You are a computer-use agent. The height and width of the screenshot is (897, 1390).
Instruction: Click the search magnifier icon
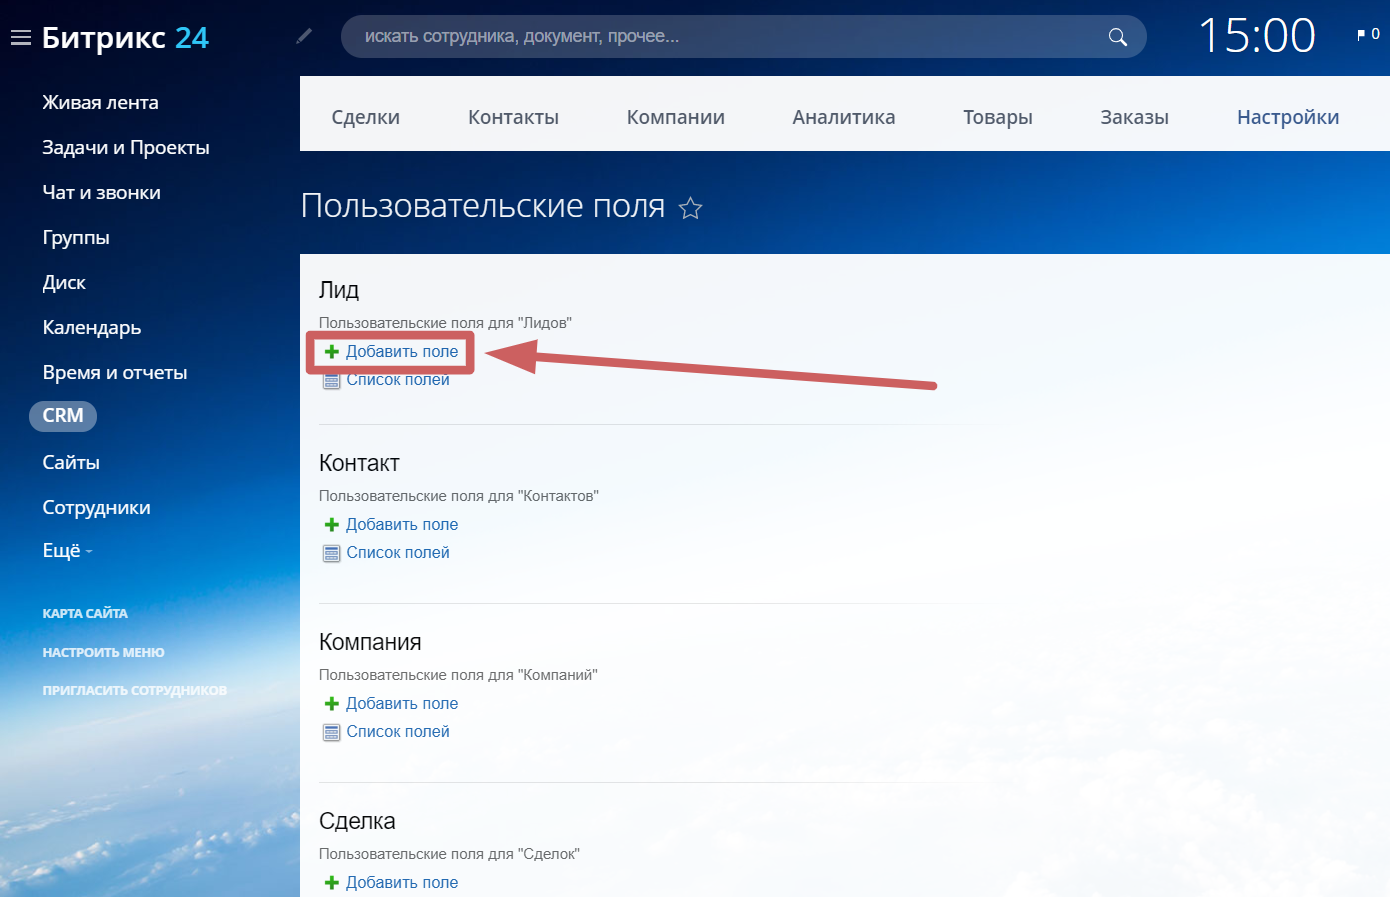[x=1117, y=37]
